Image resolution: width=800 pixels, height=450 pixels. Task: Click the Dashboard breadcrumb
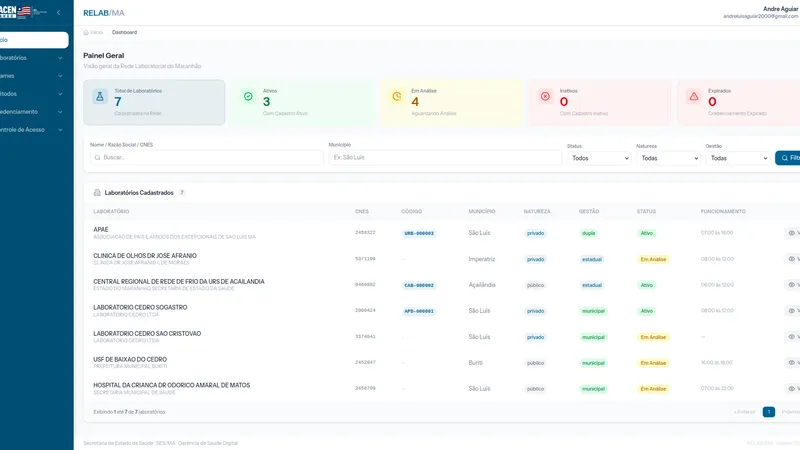(124, 32)
